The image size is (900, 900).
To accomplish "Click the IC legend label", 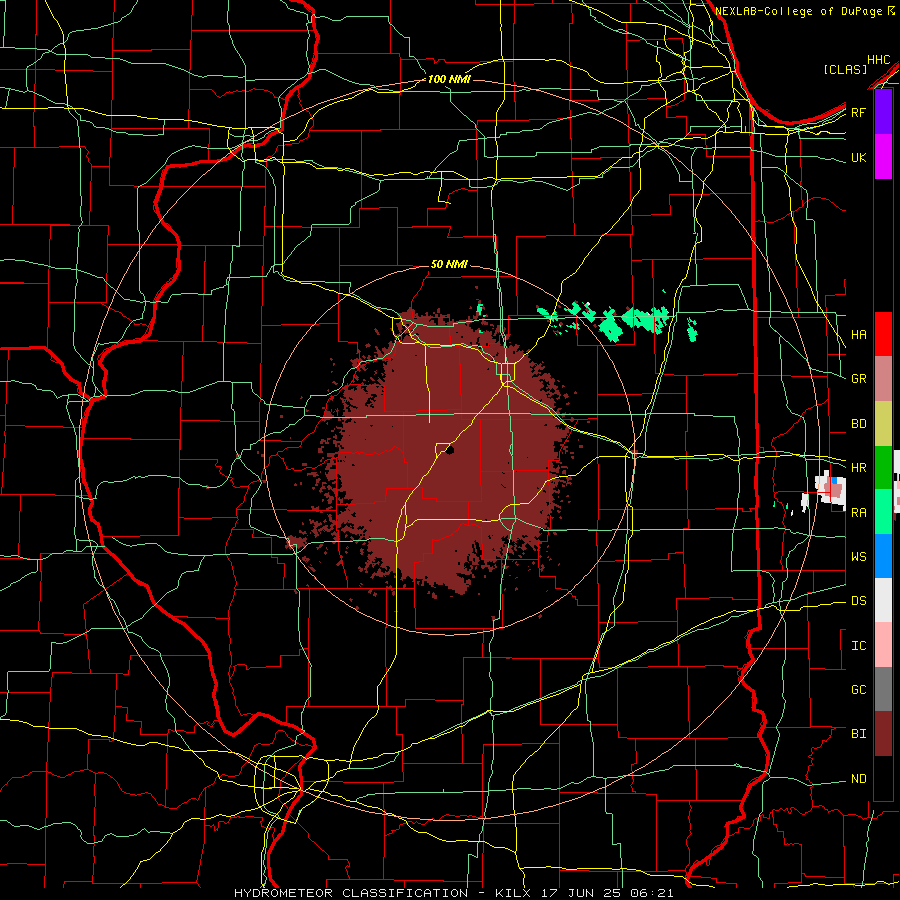I will pos(858,646).
